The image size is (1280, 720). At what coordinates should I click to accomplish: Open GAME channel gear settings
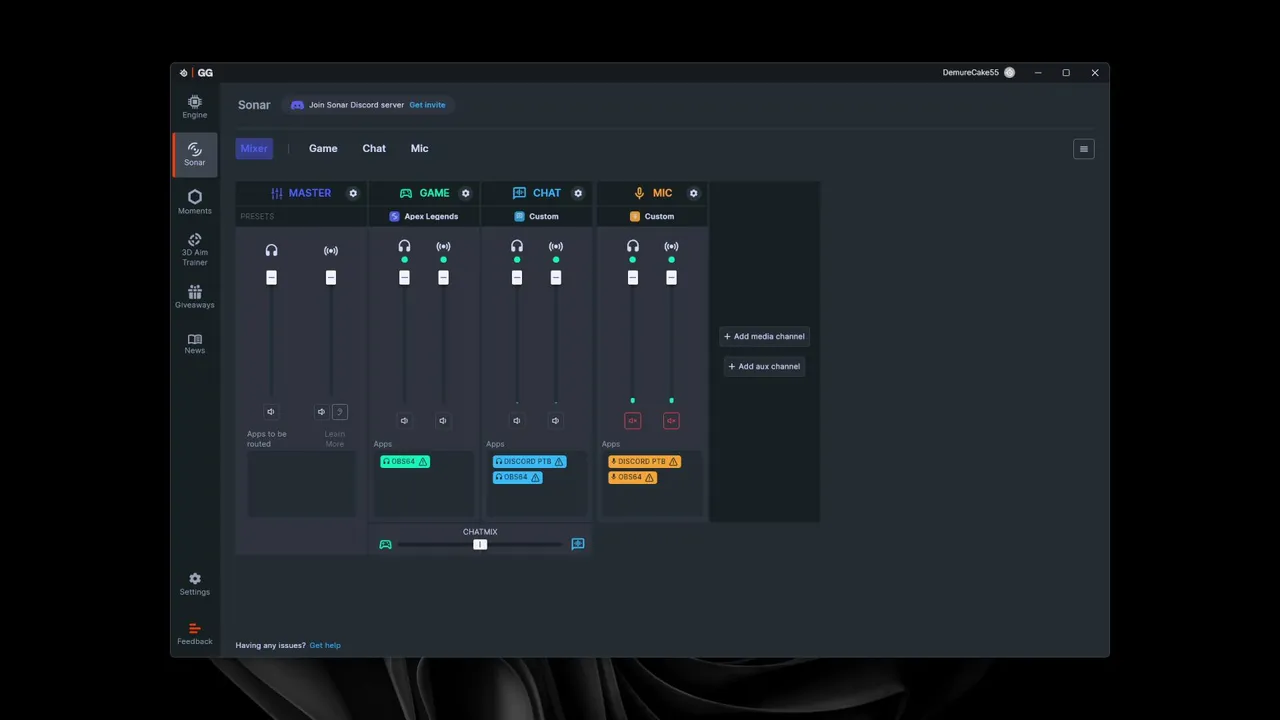[x=465, y=193]
